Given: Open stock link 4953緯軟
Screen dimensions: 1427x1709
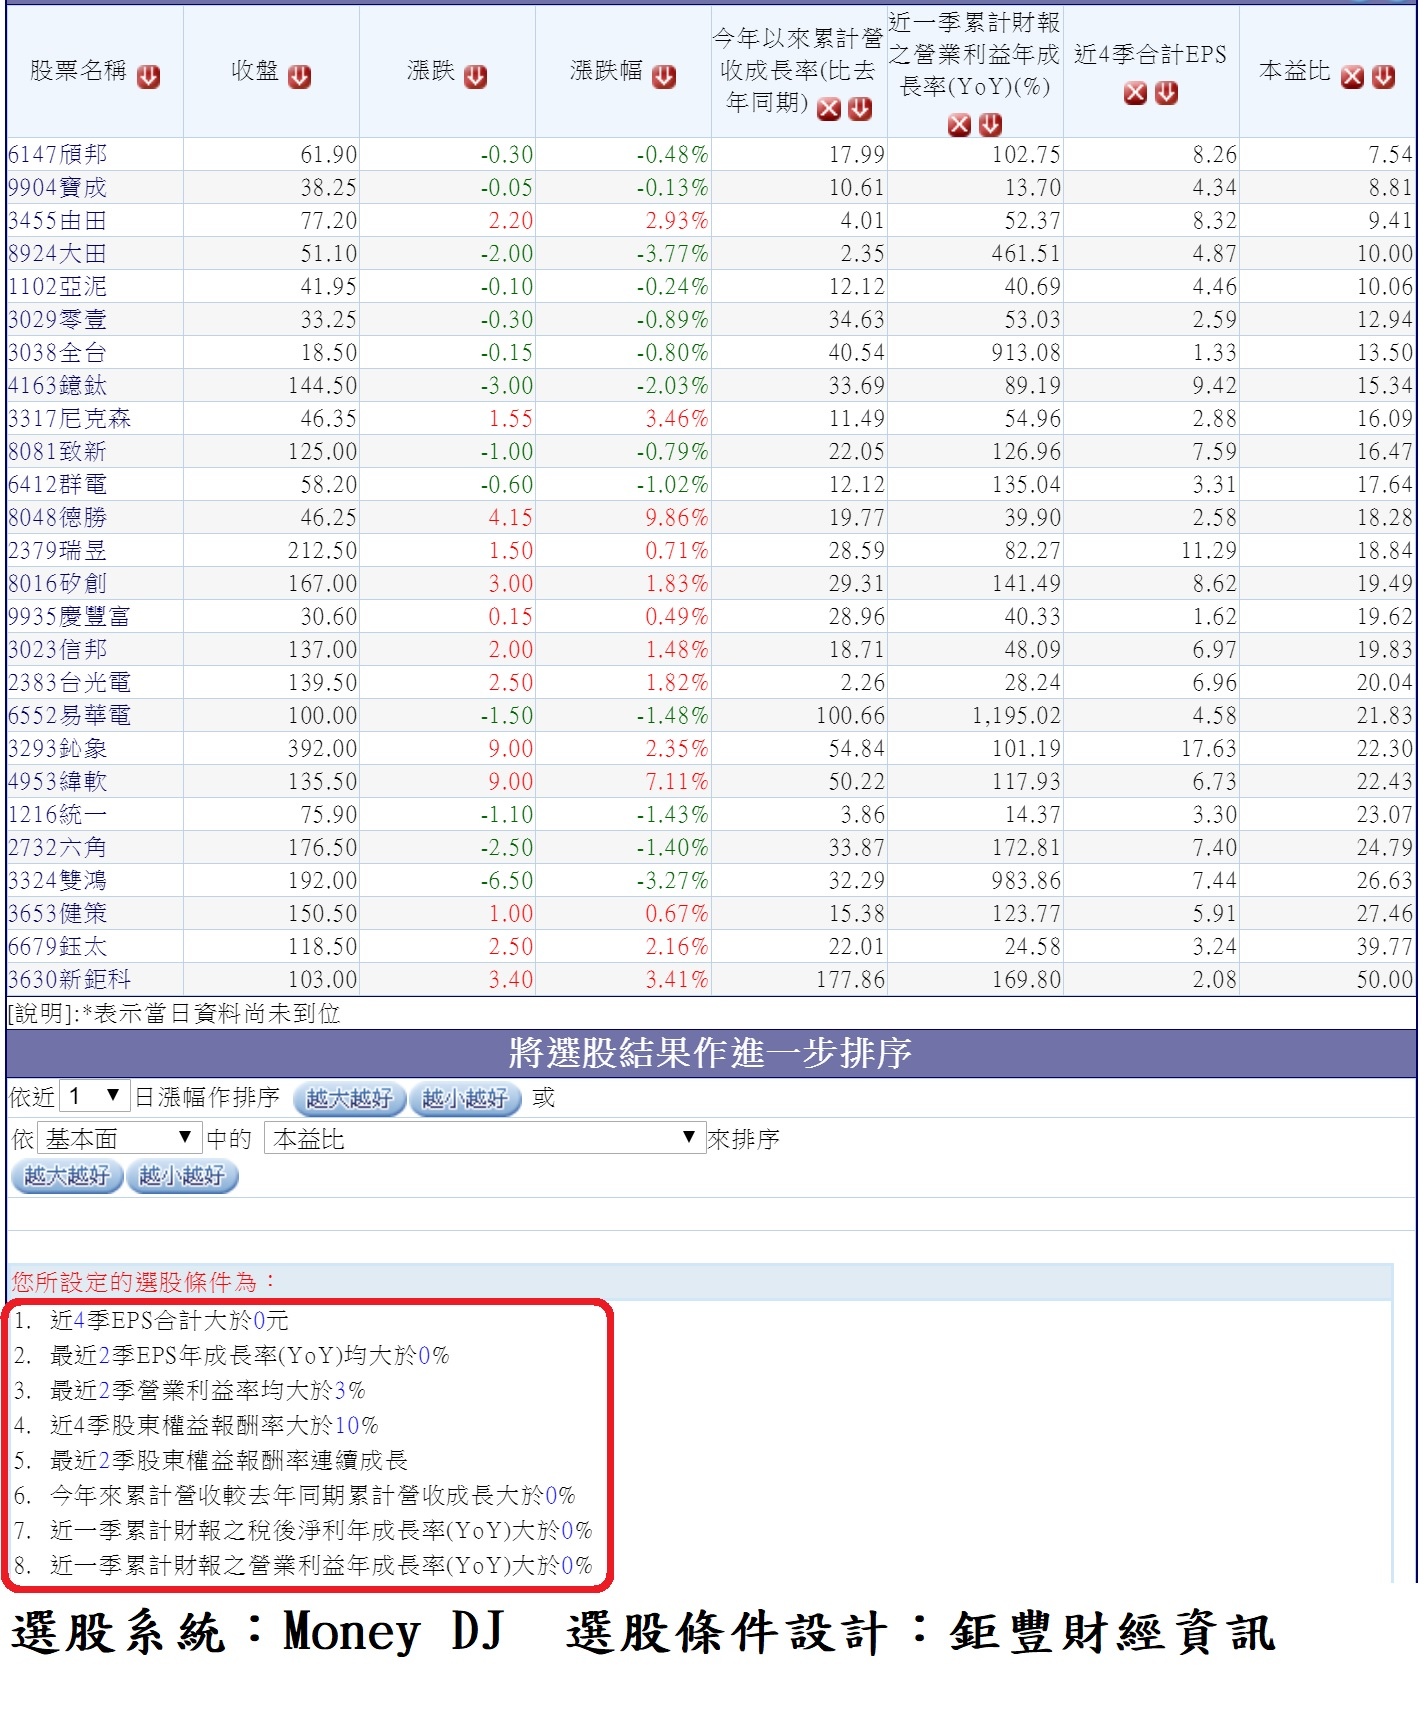Looking at the screenshot, I should tap(57, 782).
